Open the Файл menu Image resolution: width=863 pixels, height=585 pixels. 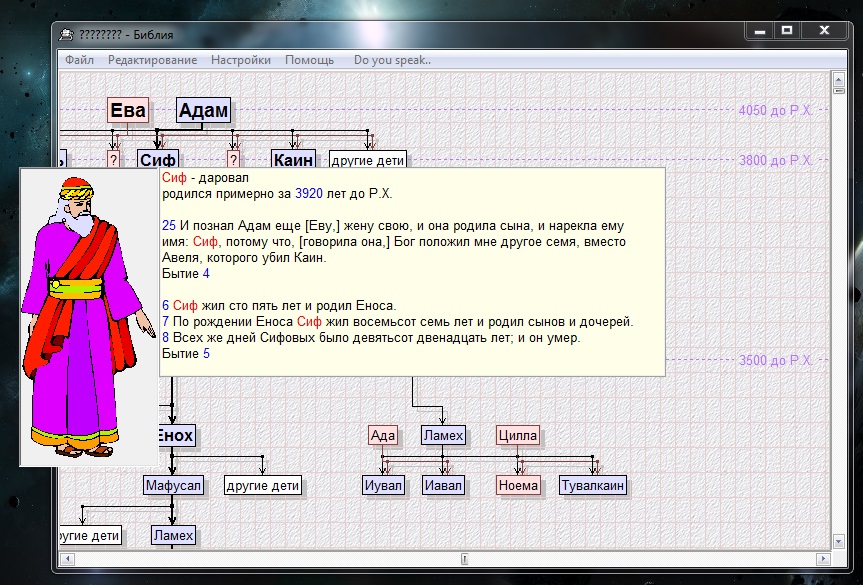coord(79,60)
